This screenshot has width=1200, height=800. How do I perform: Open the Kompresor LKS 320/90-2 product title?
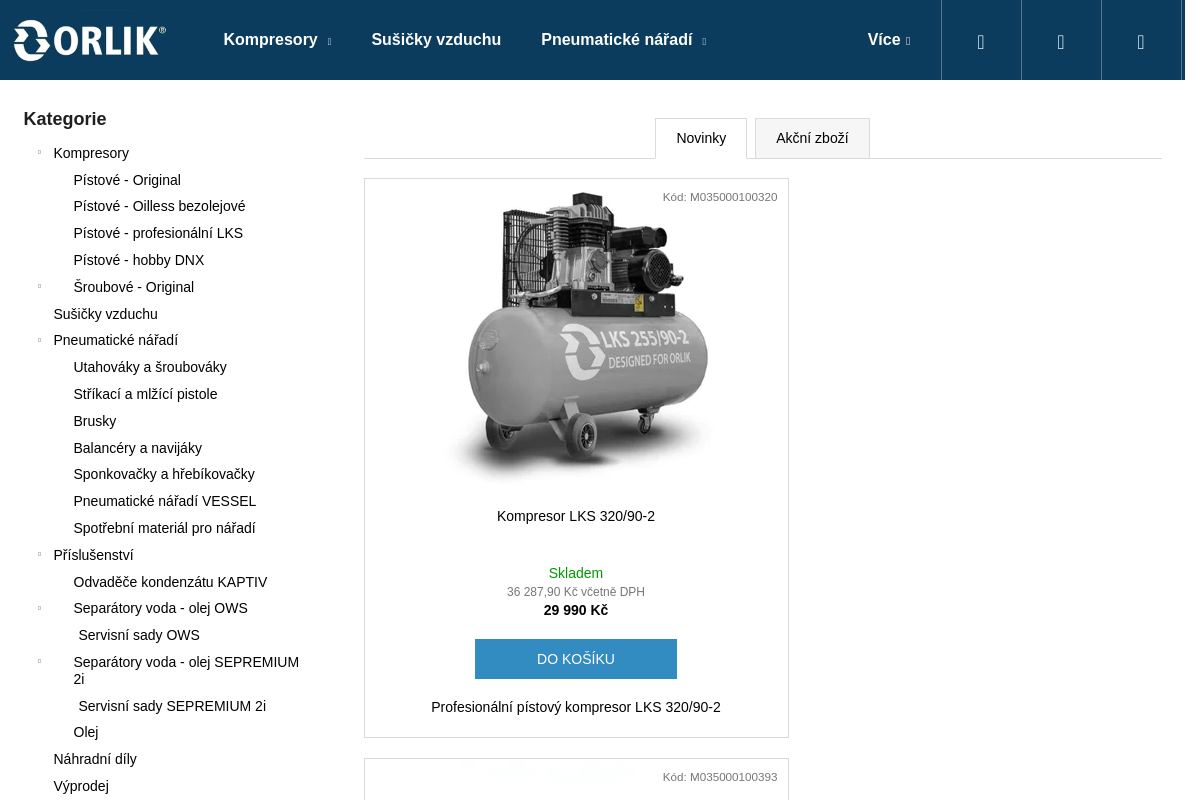[x=576, y=516]
